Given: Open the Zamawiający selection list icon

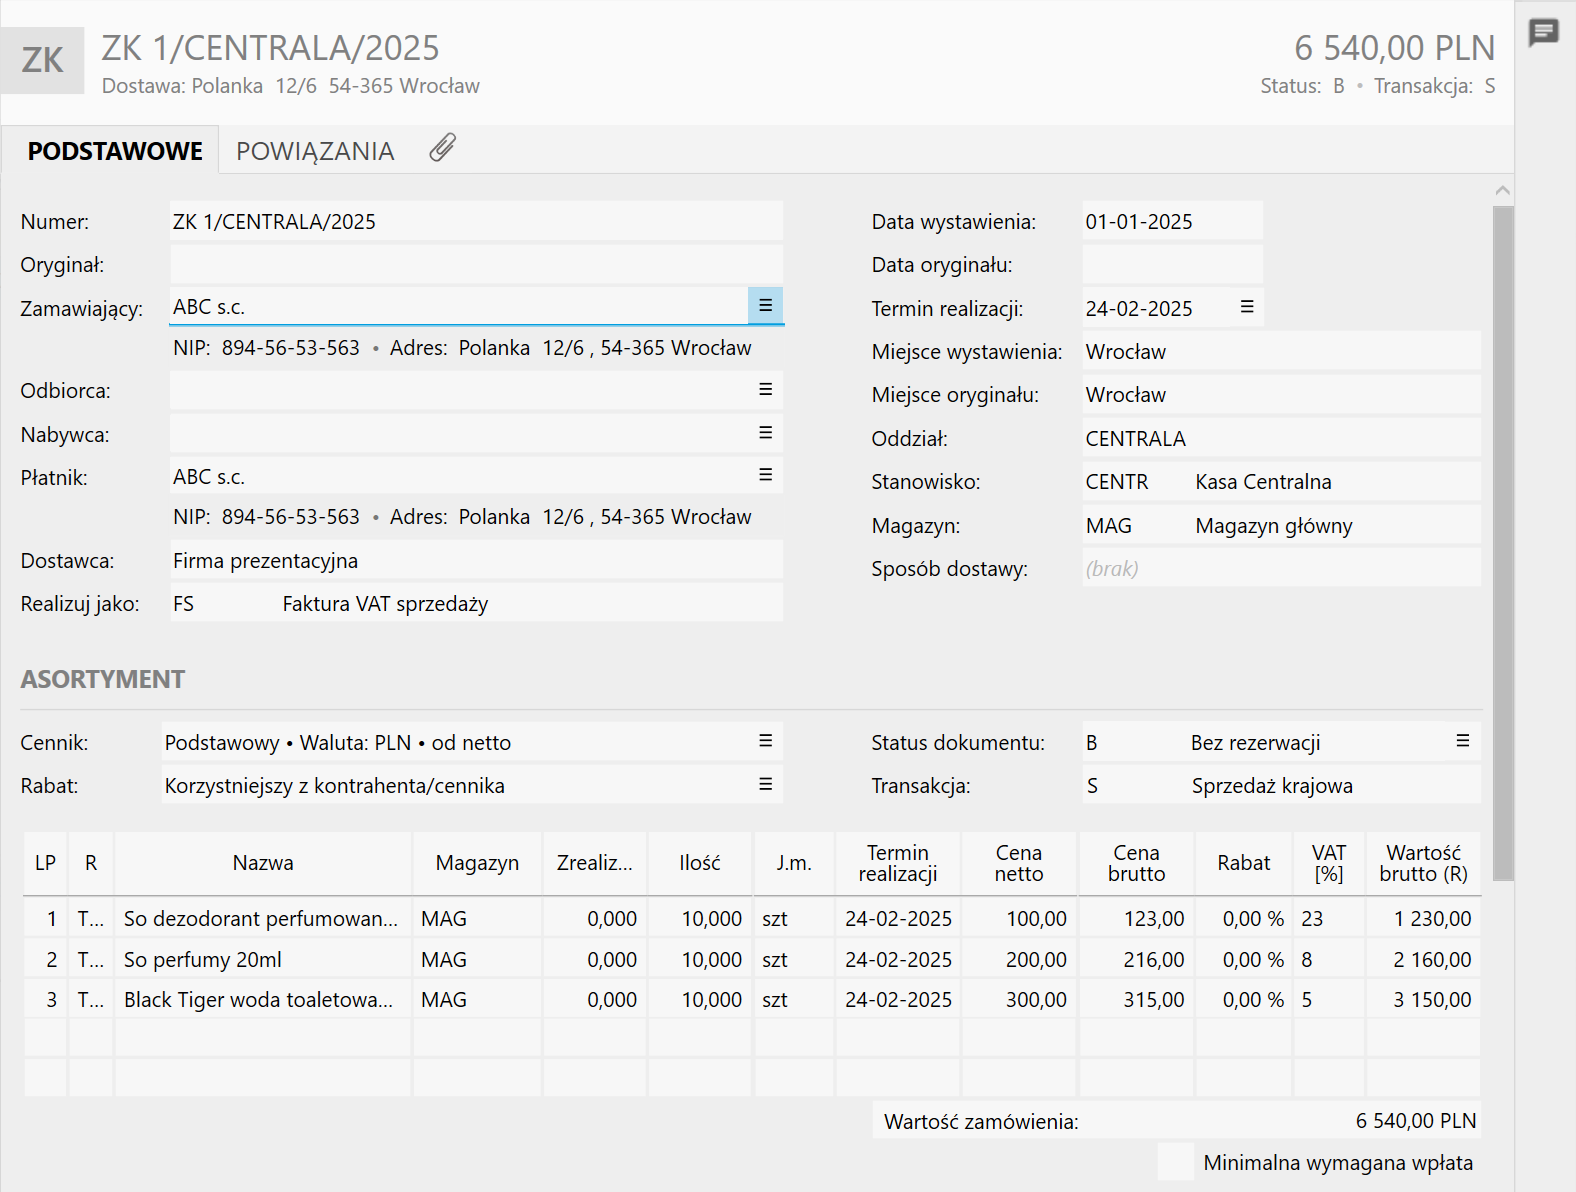Looking at the screenshot, I should (765, 306).
